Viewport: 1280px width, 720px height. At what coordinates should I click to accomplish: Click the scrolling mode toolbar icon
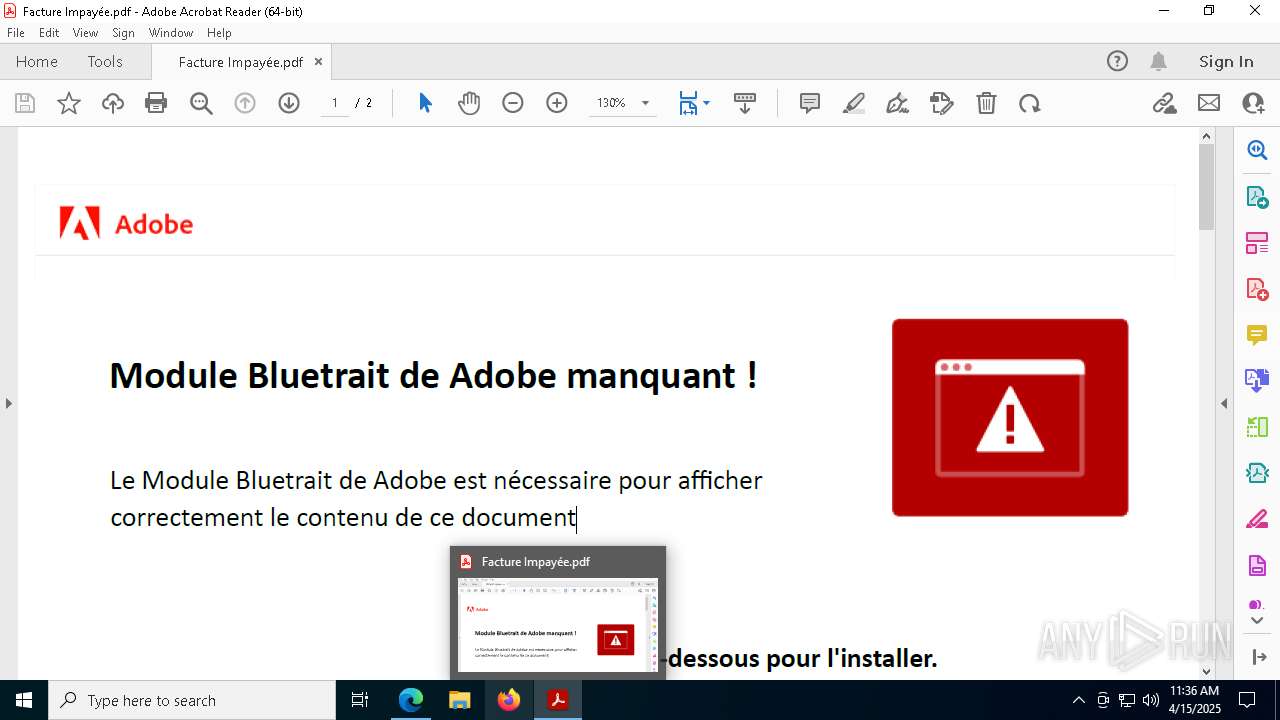pos(745,103)
